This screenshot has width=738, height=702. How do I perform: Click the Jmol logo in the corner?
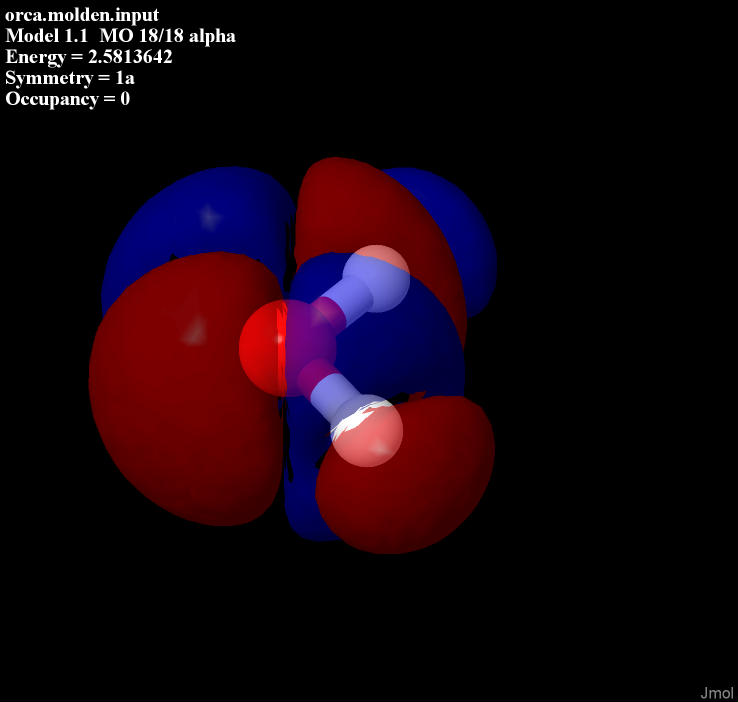[x=716, y=693]
